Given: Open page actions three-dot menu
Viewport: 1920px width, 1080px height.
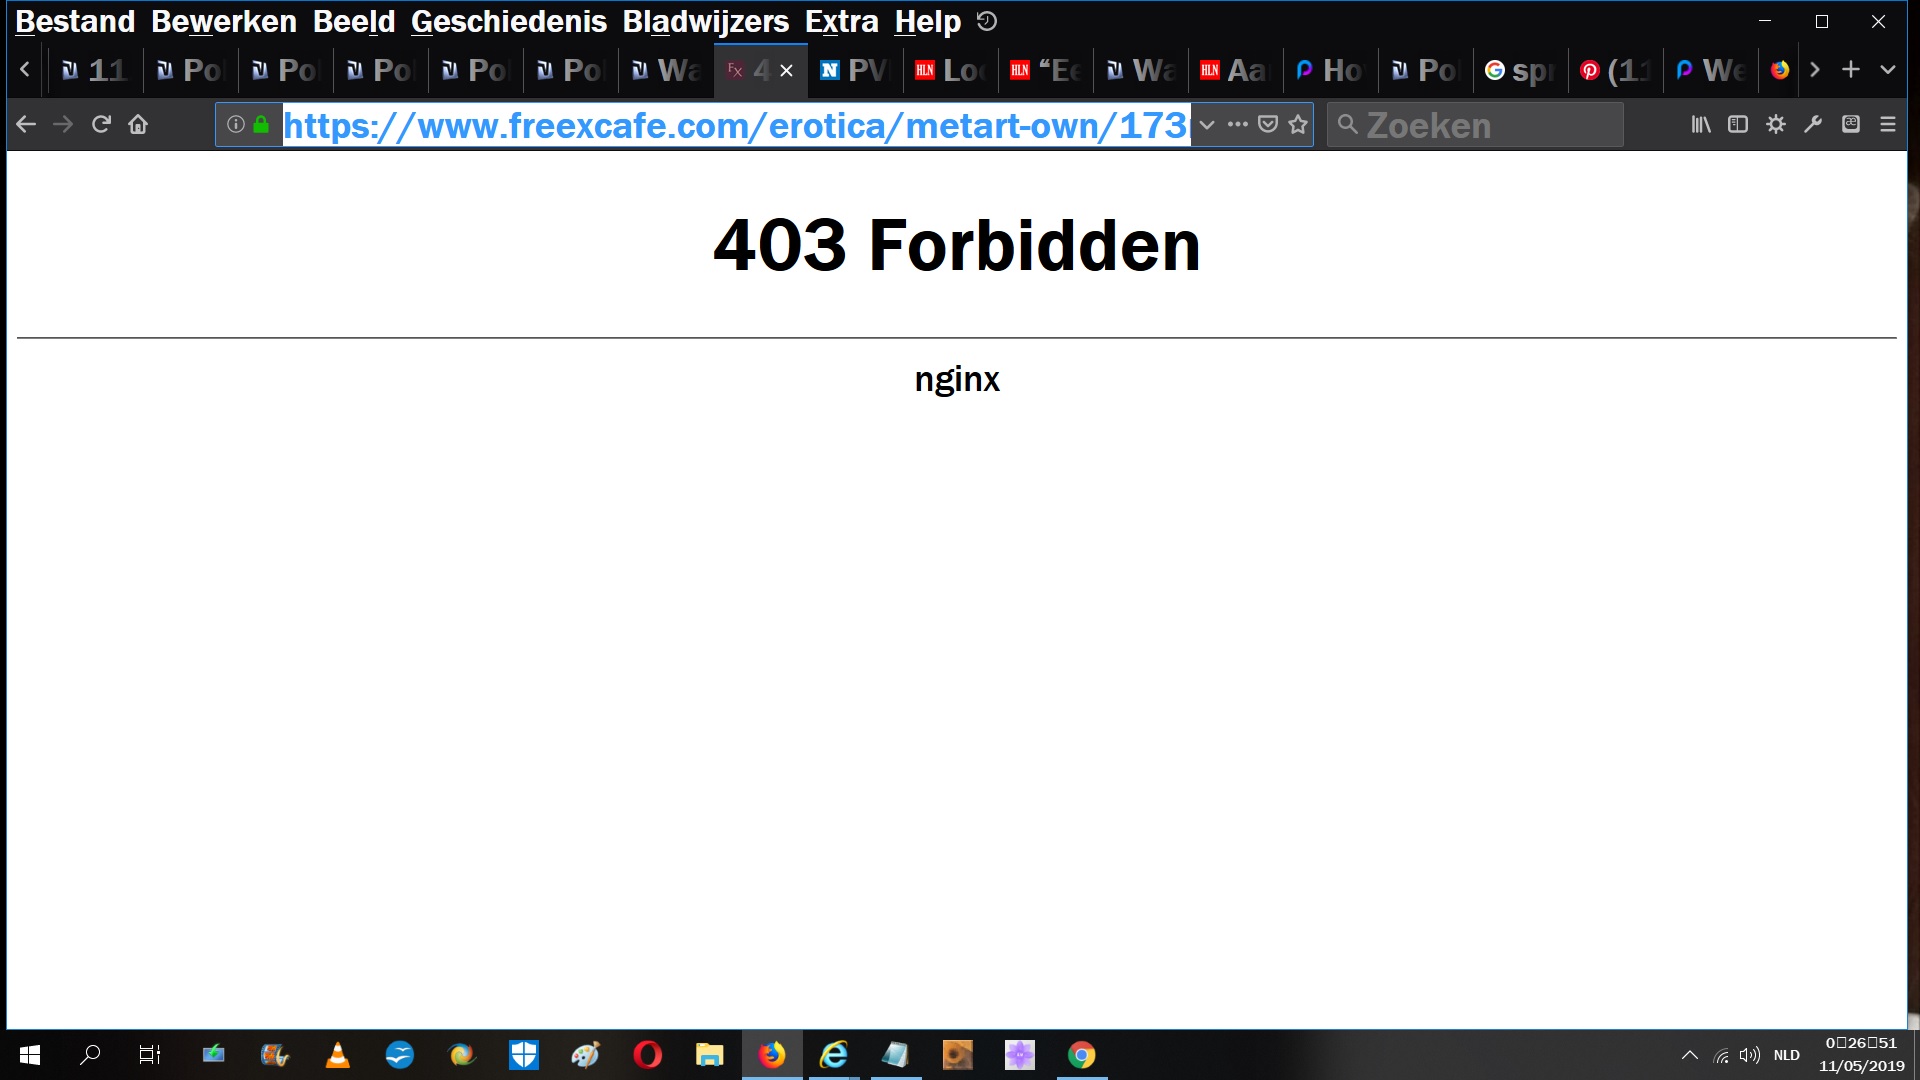Looking at the screenshot, I should [x=1237, y=124].
